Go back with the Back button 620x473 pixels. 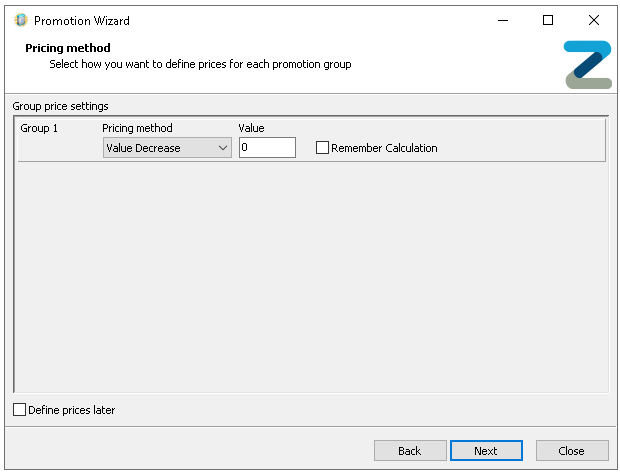coord(410,451)
